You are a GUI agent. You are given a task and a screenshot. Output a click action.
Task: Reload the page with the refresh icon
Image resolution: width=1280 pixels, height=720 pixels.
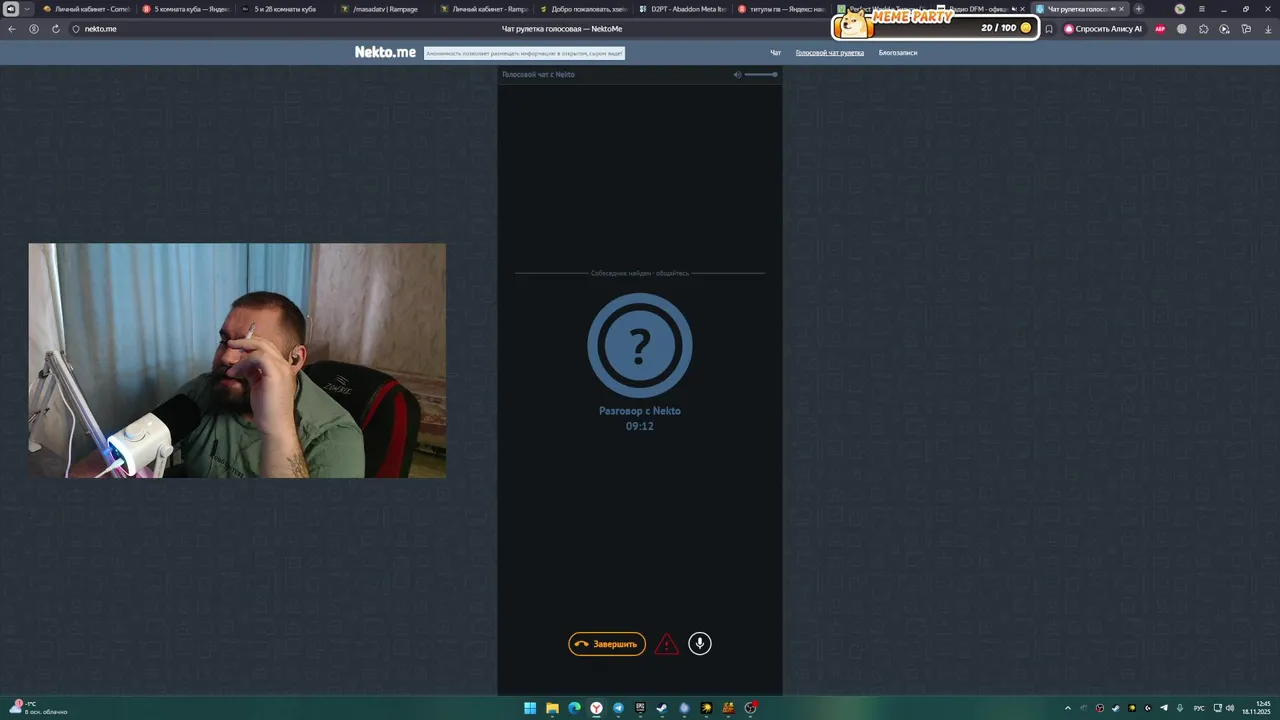tap(56, 29)
